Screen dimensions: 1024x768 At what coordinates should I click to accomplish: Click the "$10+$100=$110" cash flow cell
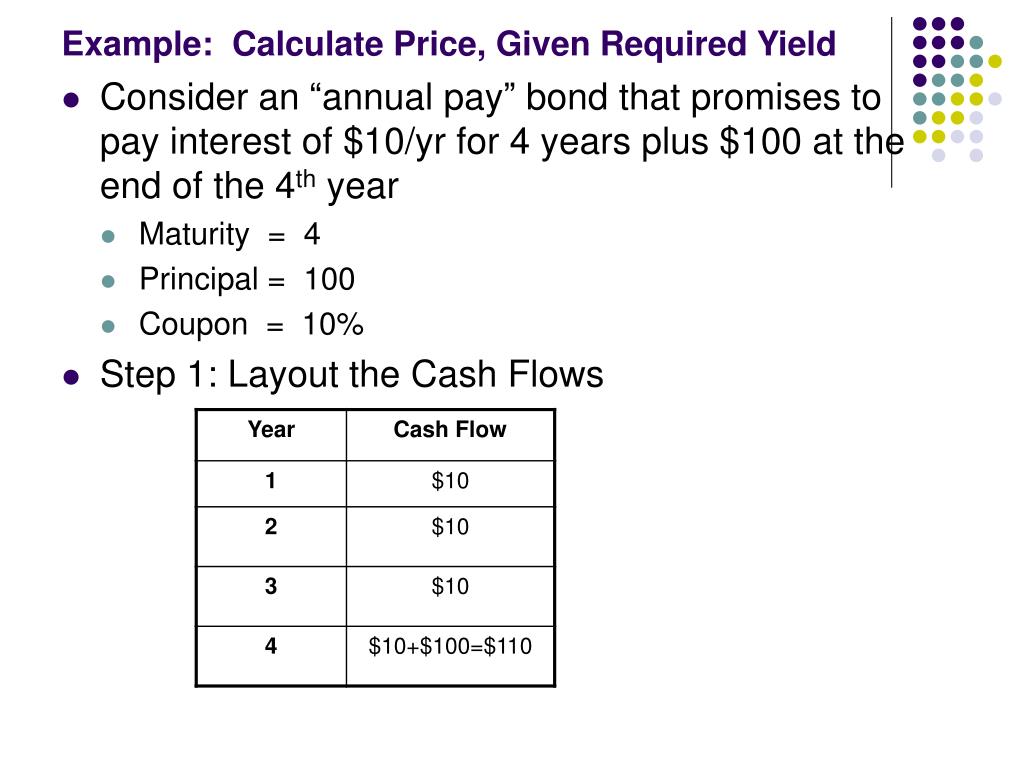point(450,647)
